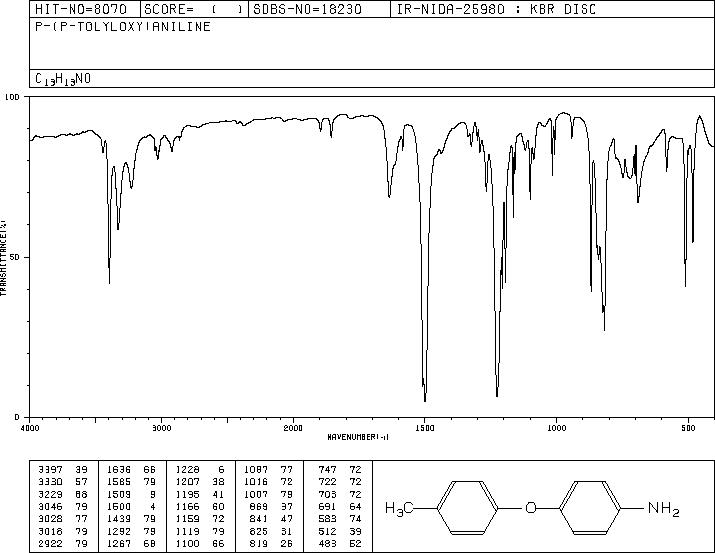
Task: Select the 1509 peak entry in table
Action: click(x=131, y=494)
